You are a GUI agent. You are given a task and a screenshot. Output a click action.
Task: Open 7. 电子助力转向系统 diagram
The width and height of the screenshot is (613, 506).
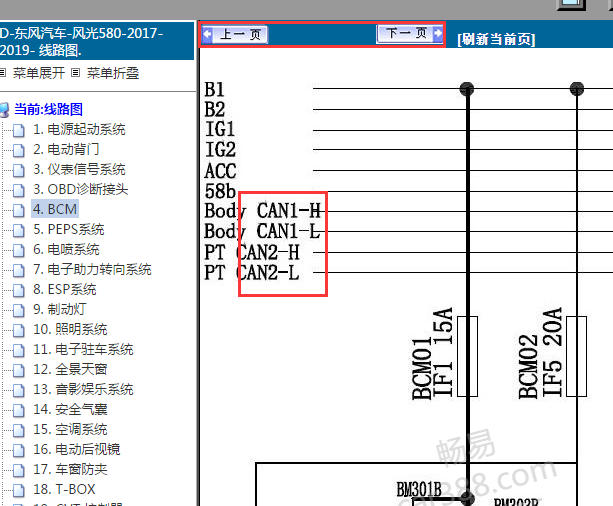(92, 269)
